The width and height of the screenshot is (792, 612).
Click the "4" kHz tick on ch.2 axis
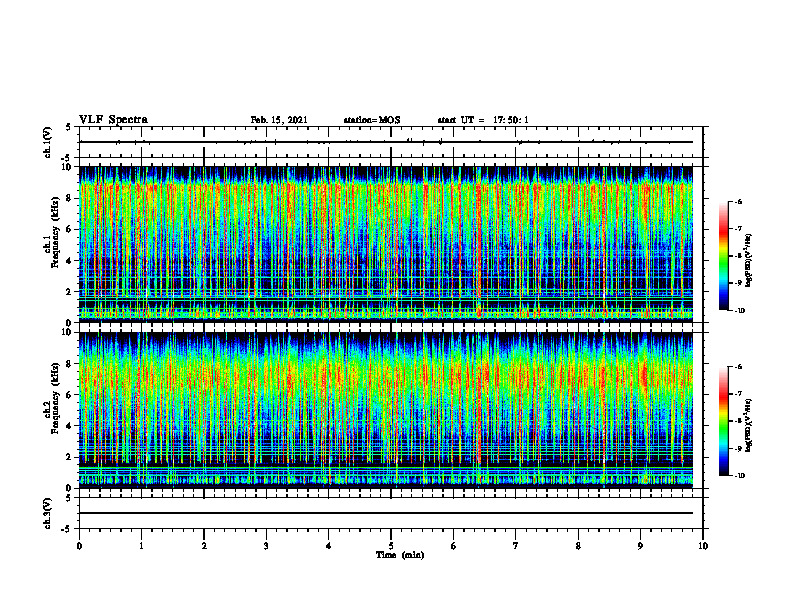(x=70, y=426)
